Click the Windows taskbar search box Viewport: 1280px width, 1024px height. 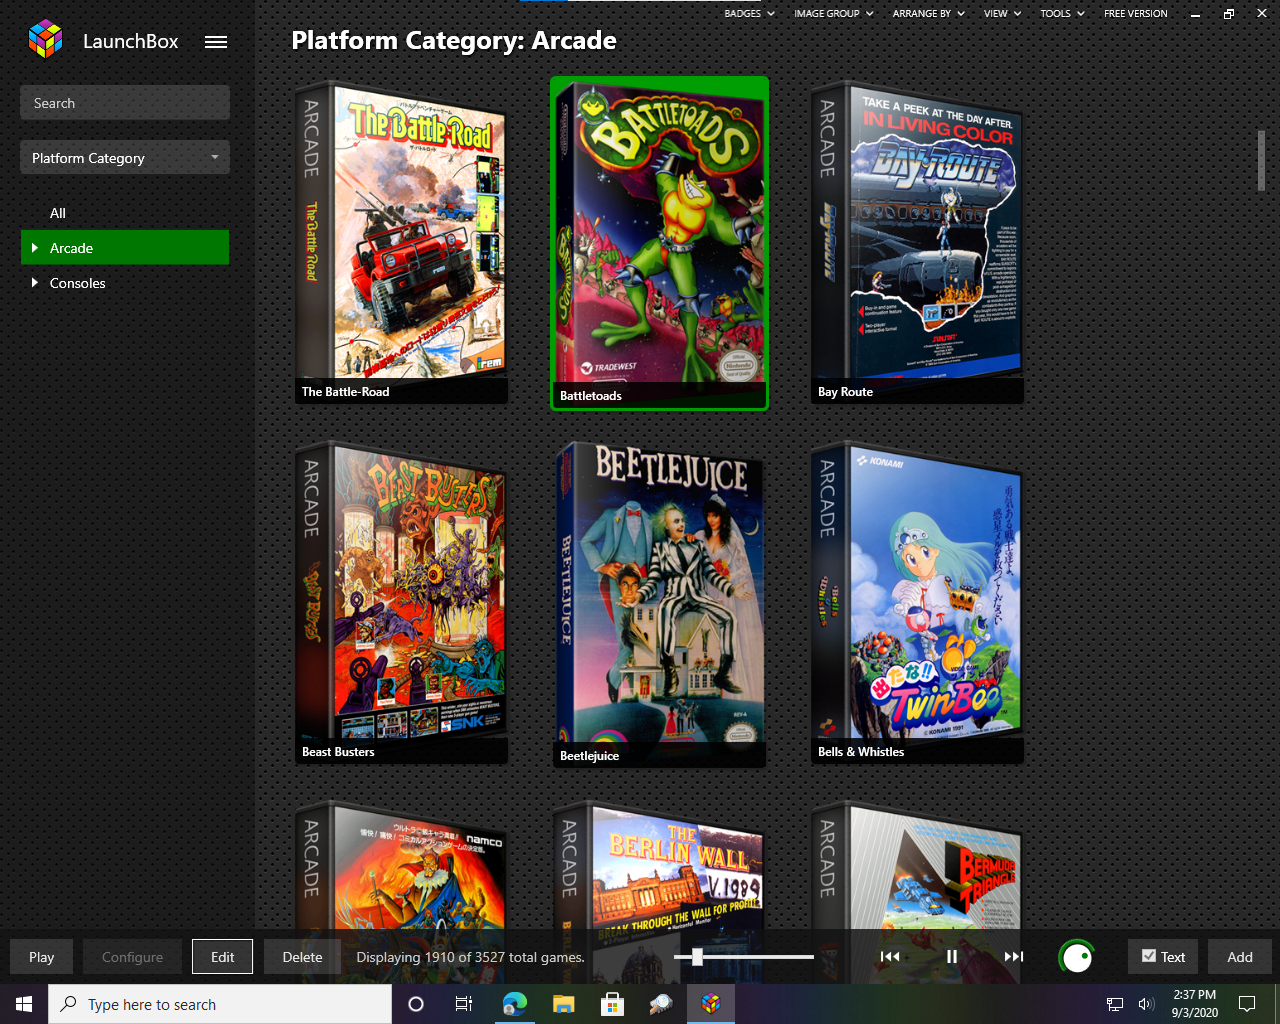pyautogui.click(x=220, y=1004)
